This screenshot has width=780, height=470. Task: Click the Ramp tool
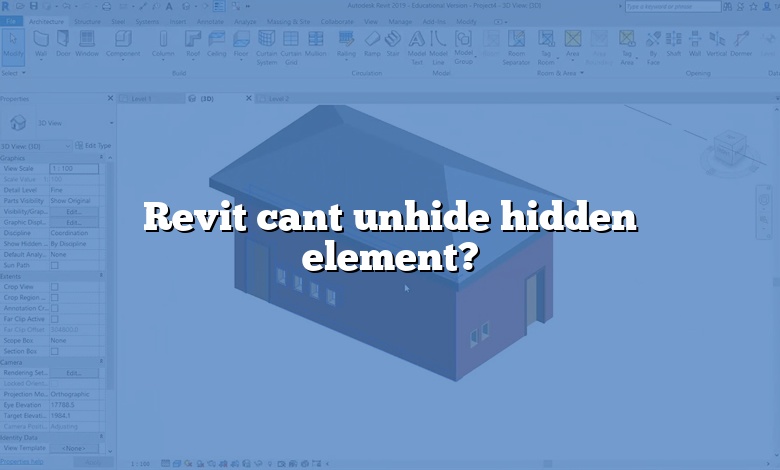click(372, 44)
